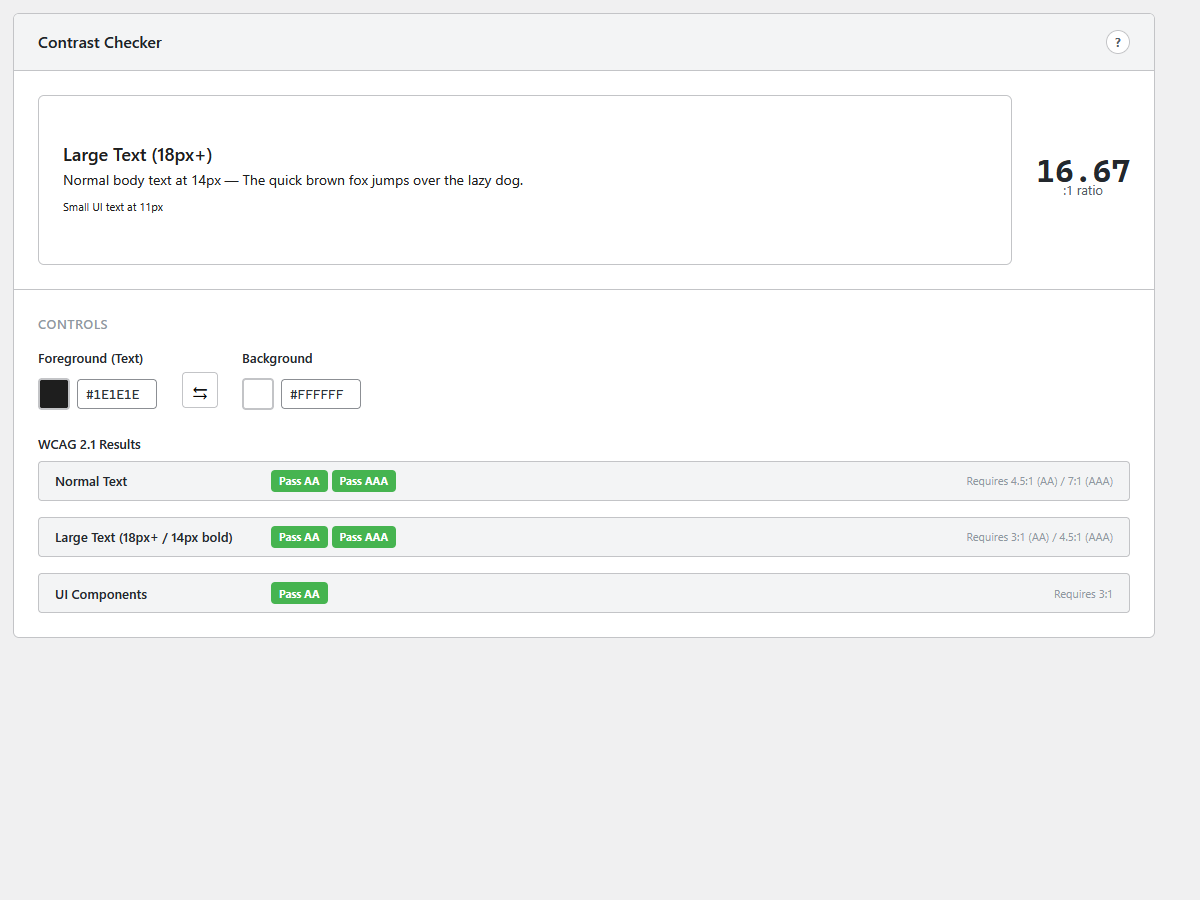
Task: Click the Pass AA badge for Large Text
Action: (299, 537)
